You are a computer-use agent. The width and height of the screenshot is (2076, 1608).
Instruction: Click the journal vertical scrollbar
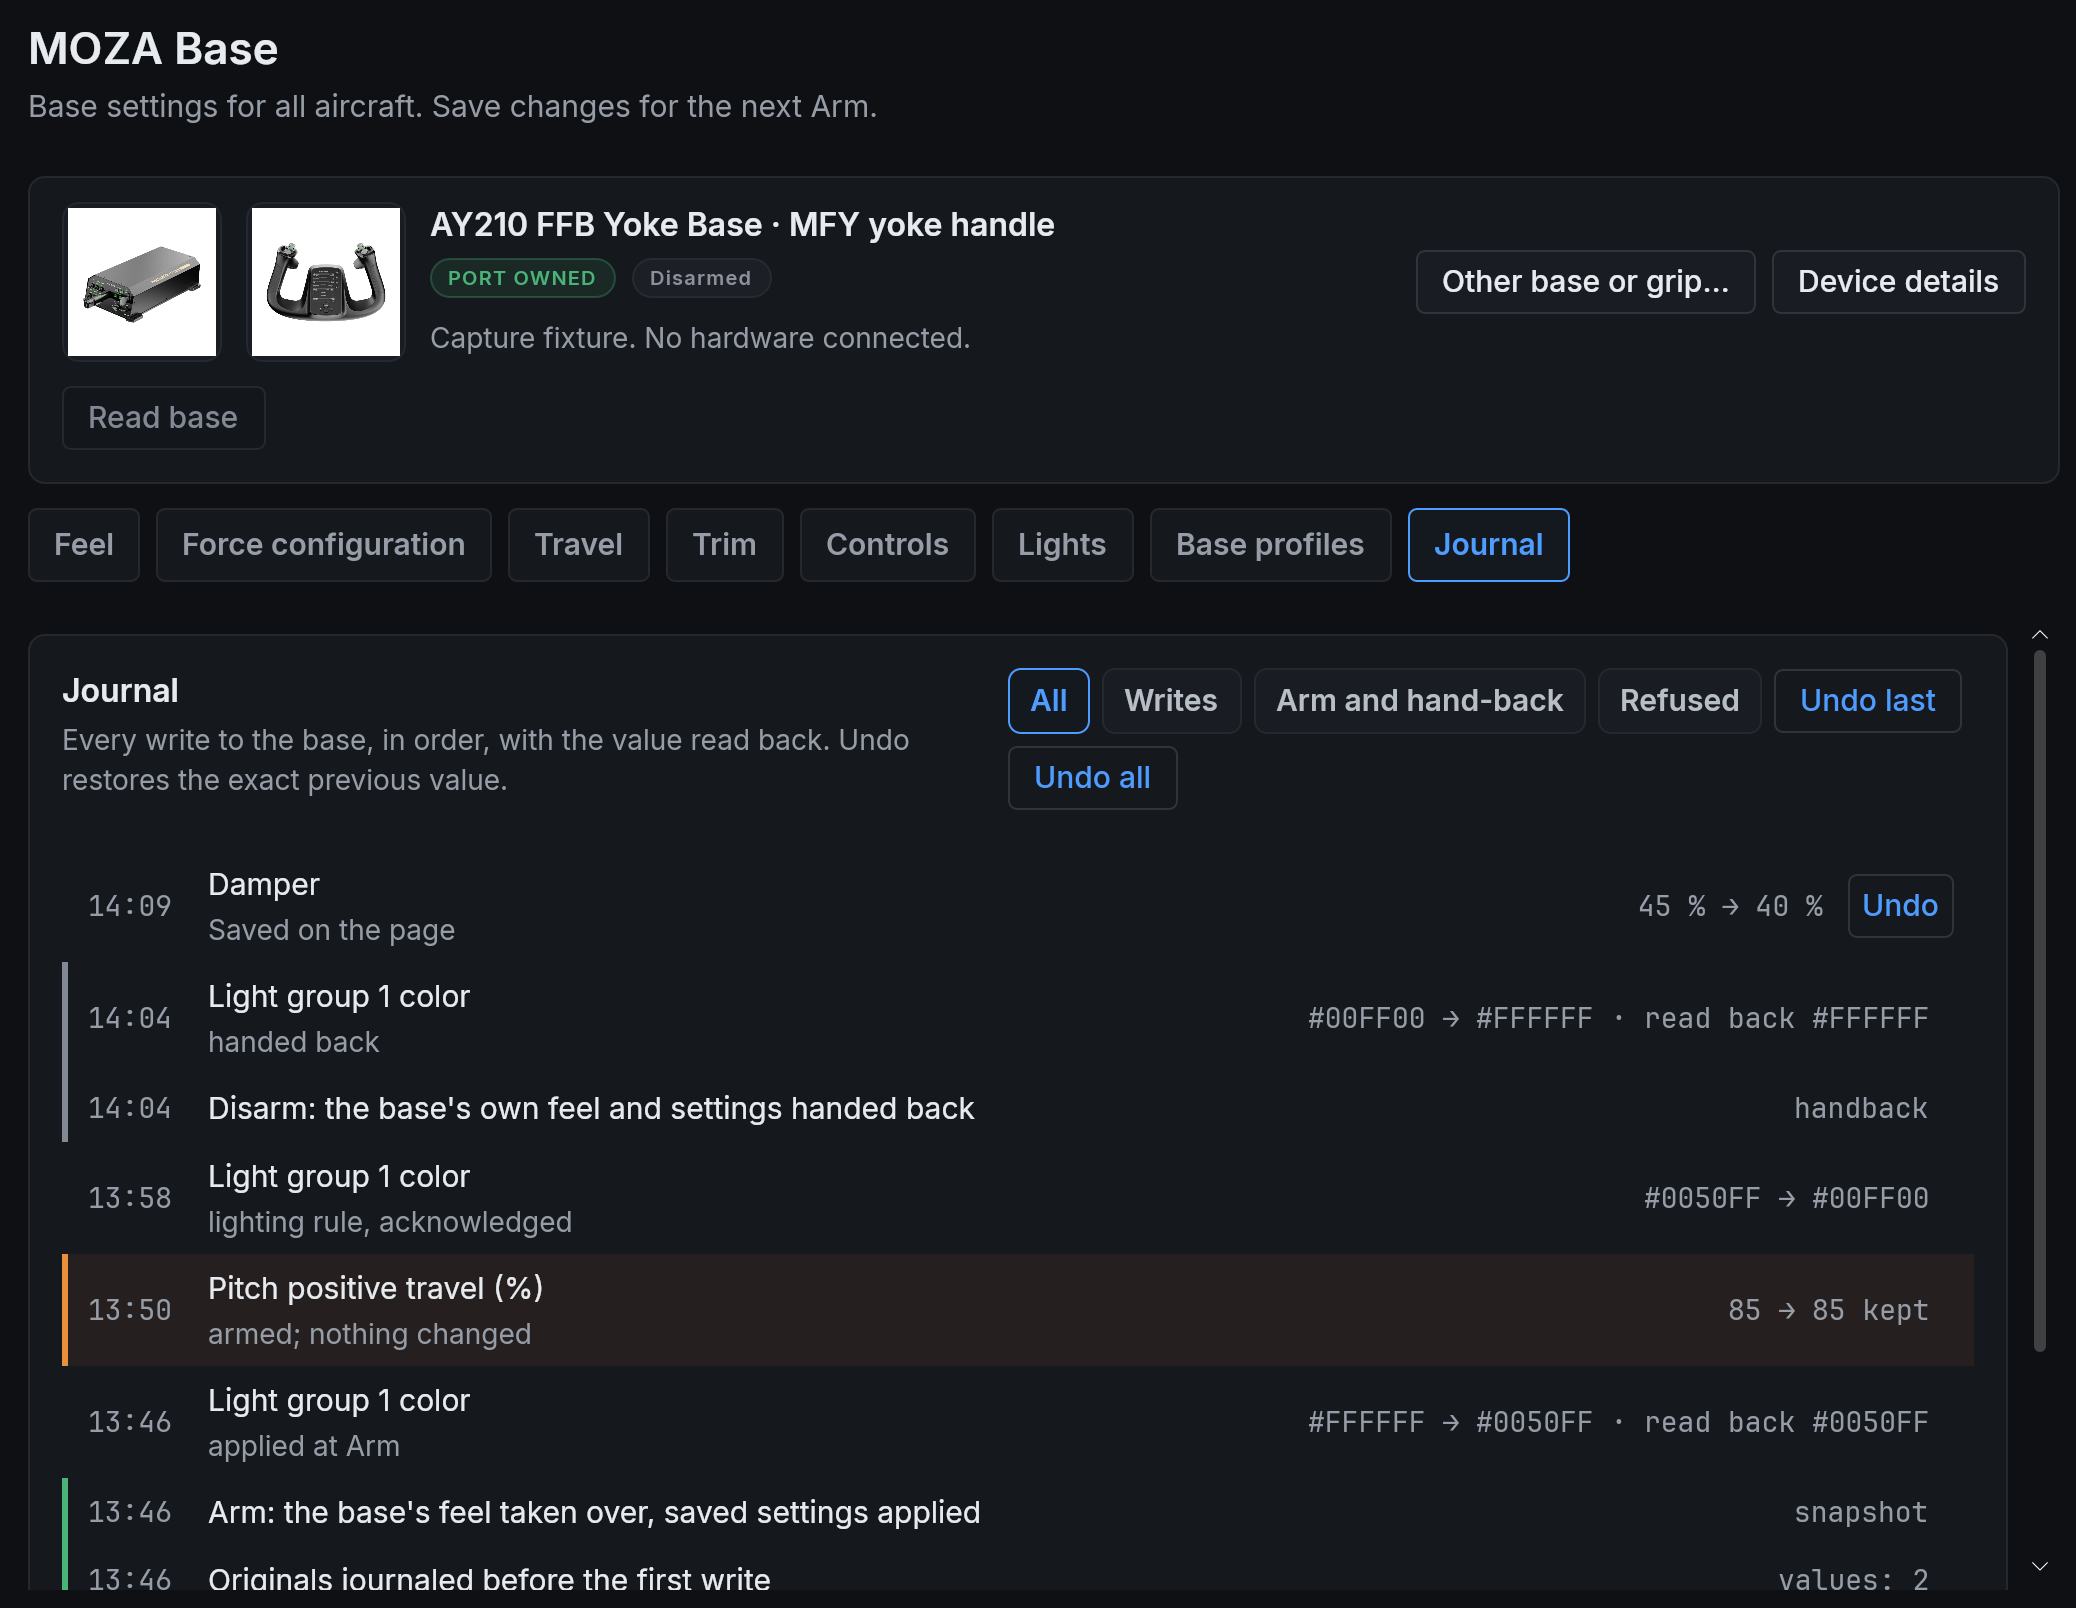pyautogui.click(x=2040, y=1001)
